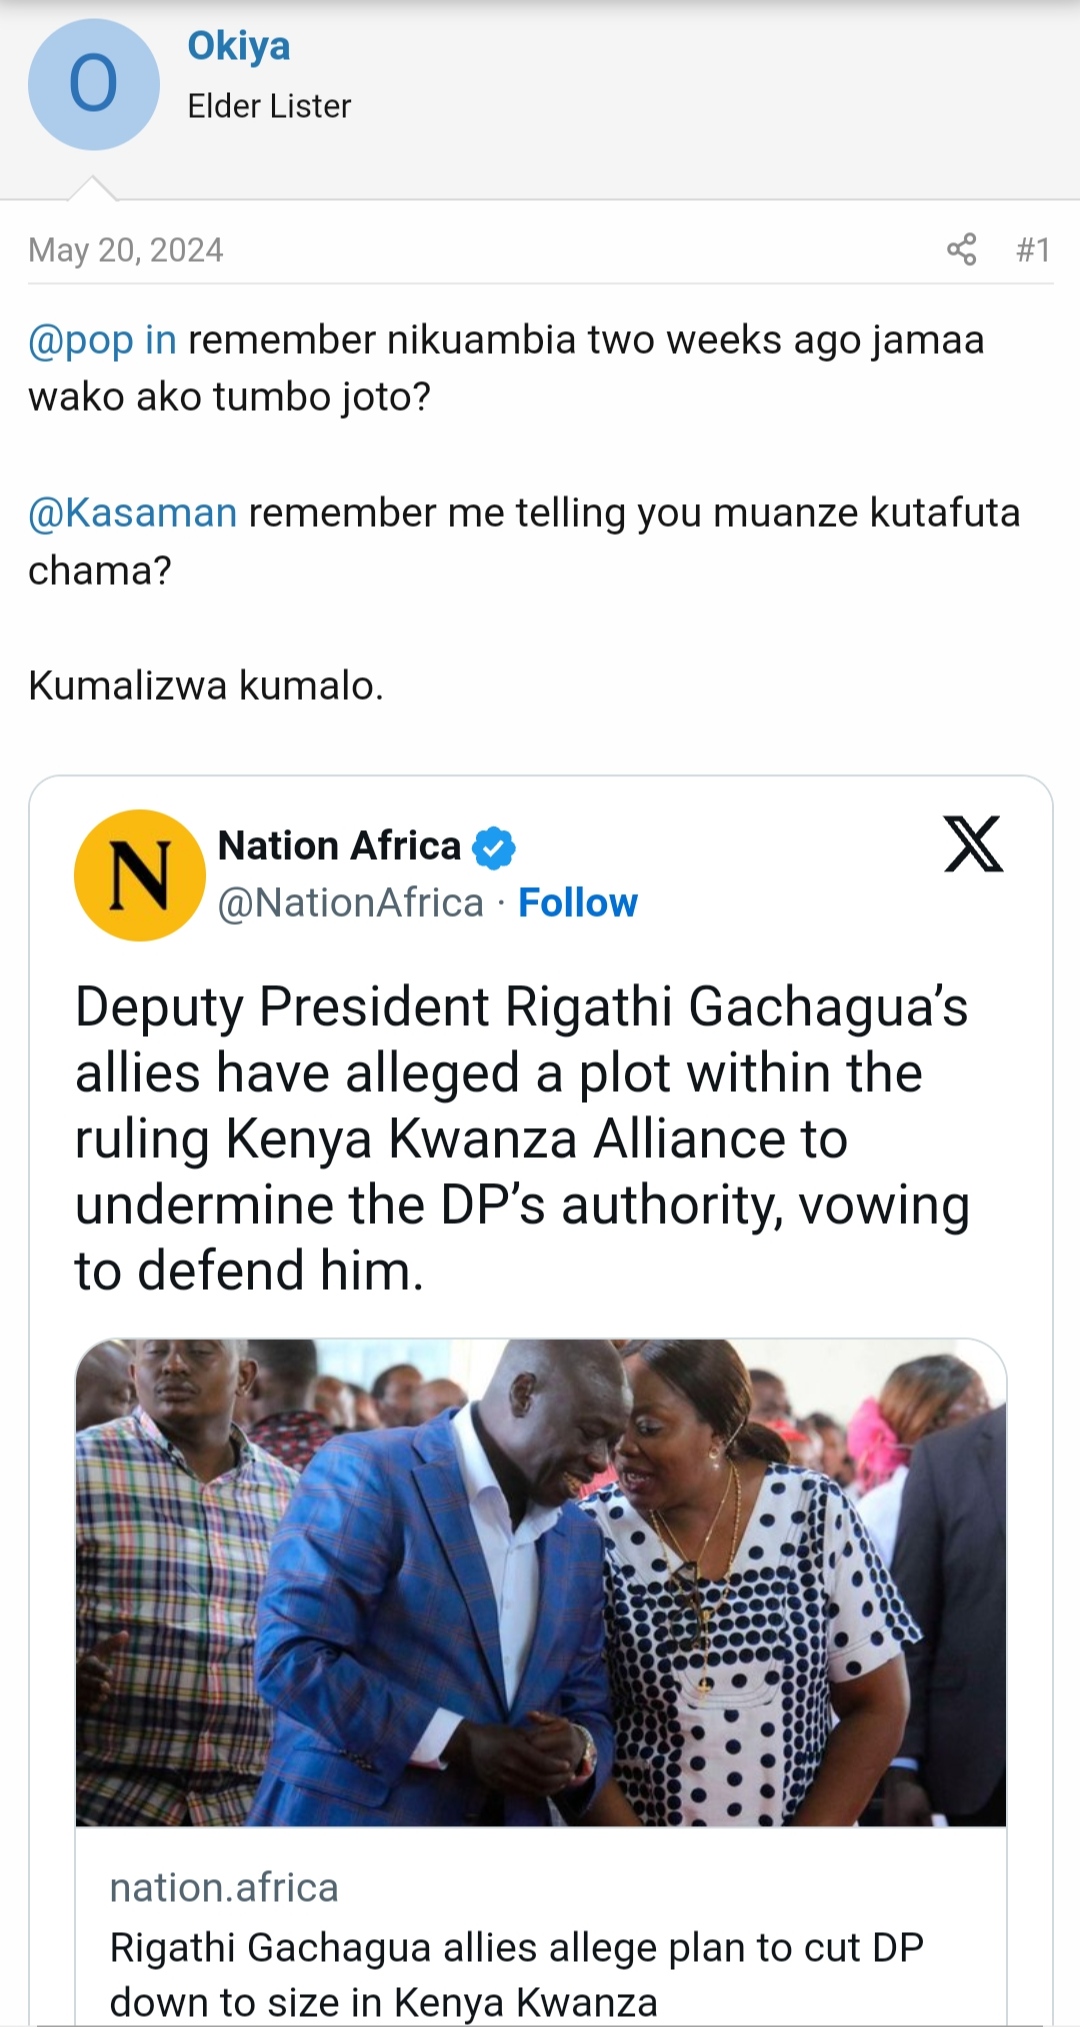1080x2027 pixels.
Task: Select the 'Kumalizwa kumalo.' post text
Action: 206,686
